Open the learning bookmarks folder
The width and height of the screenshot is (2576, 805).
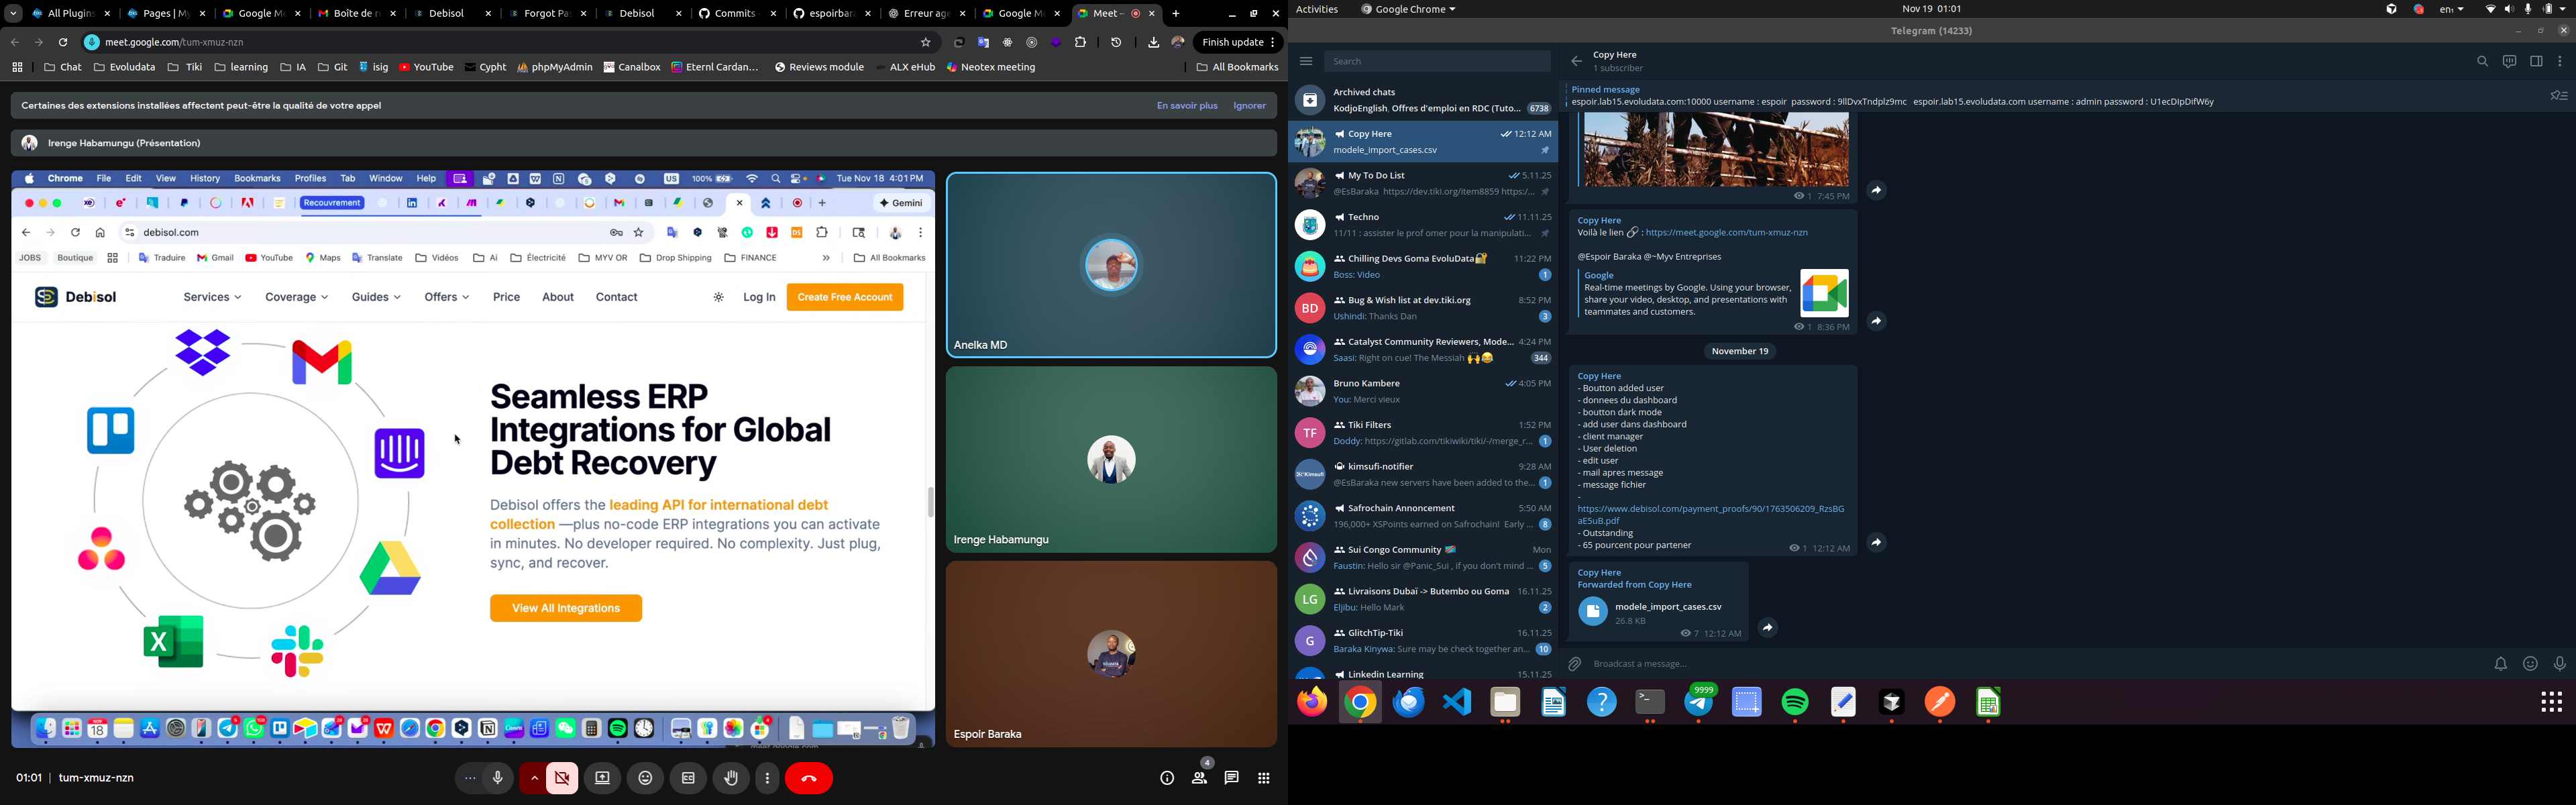pos(241,68)
